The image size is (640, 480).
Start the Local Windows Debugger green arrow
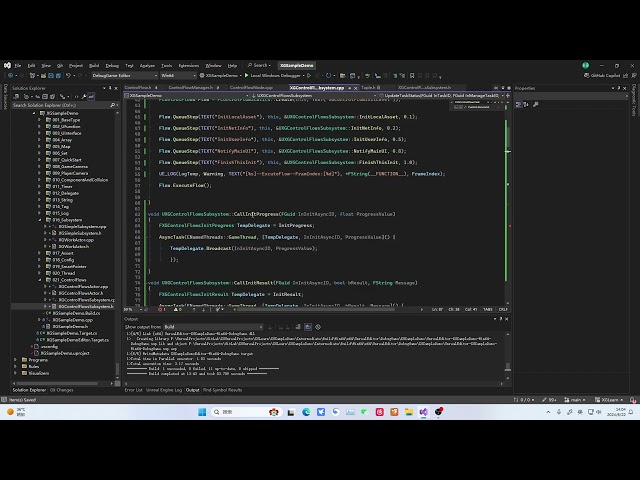[246, 76]
